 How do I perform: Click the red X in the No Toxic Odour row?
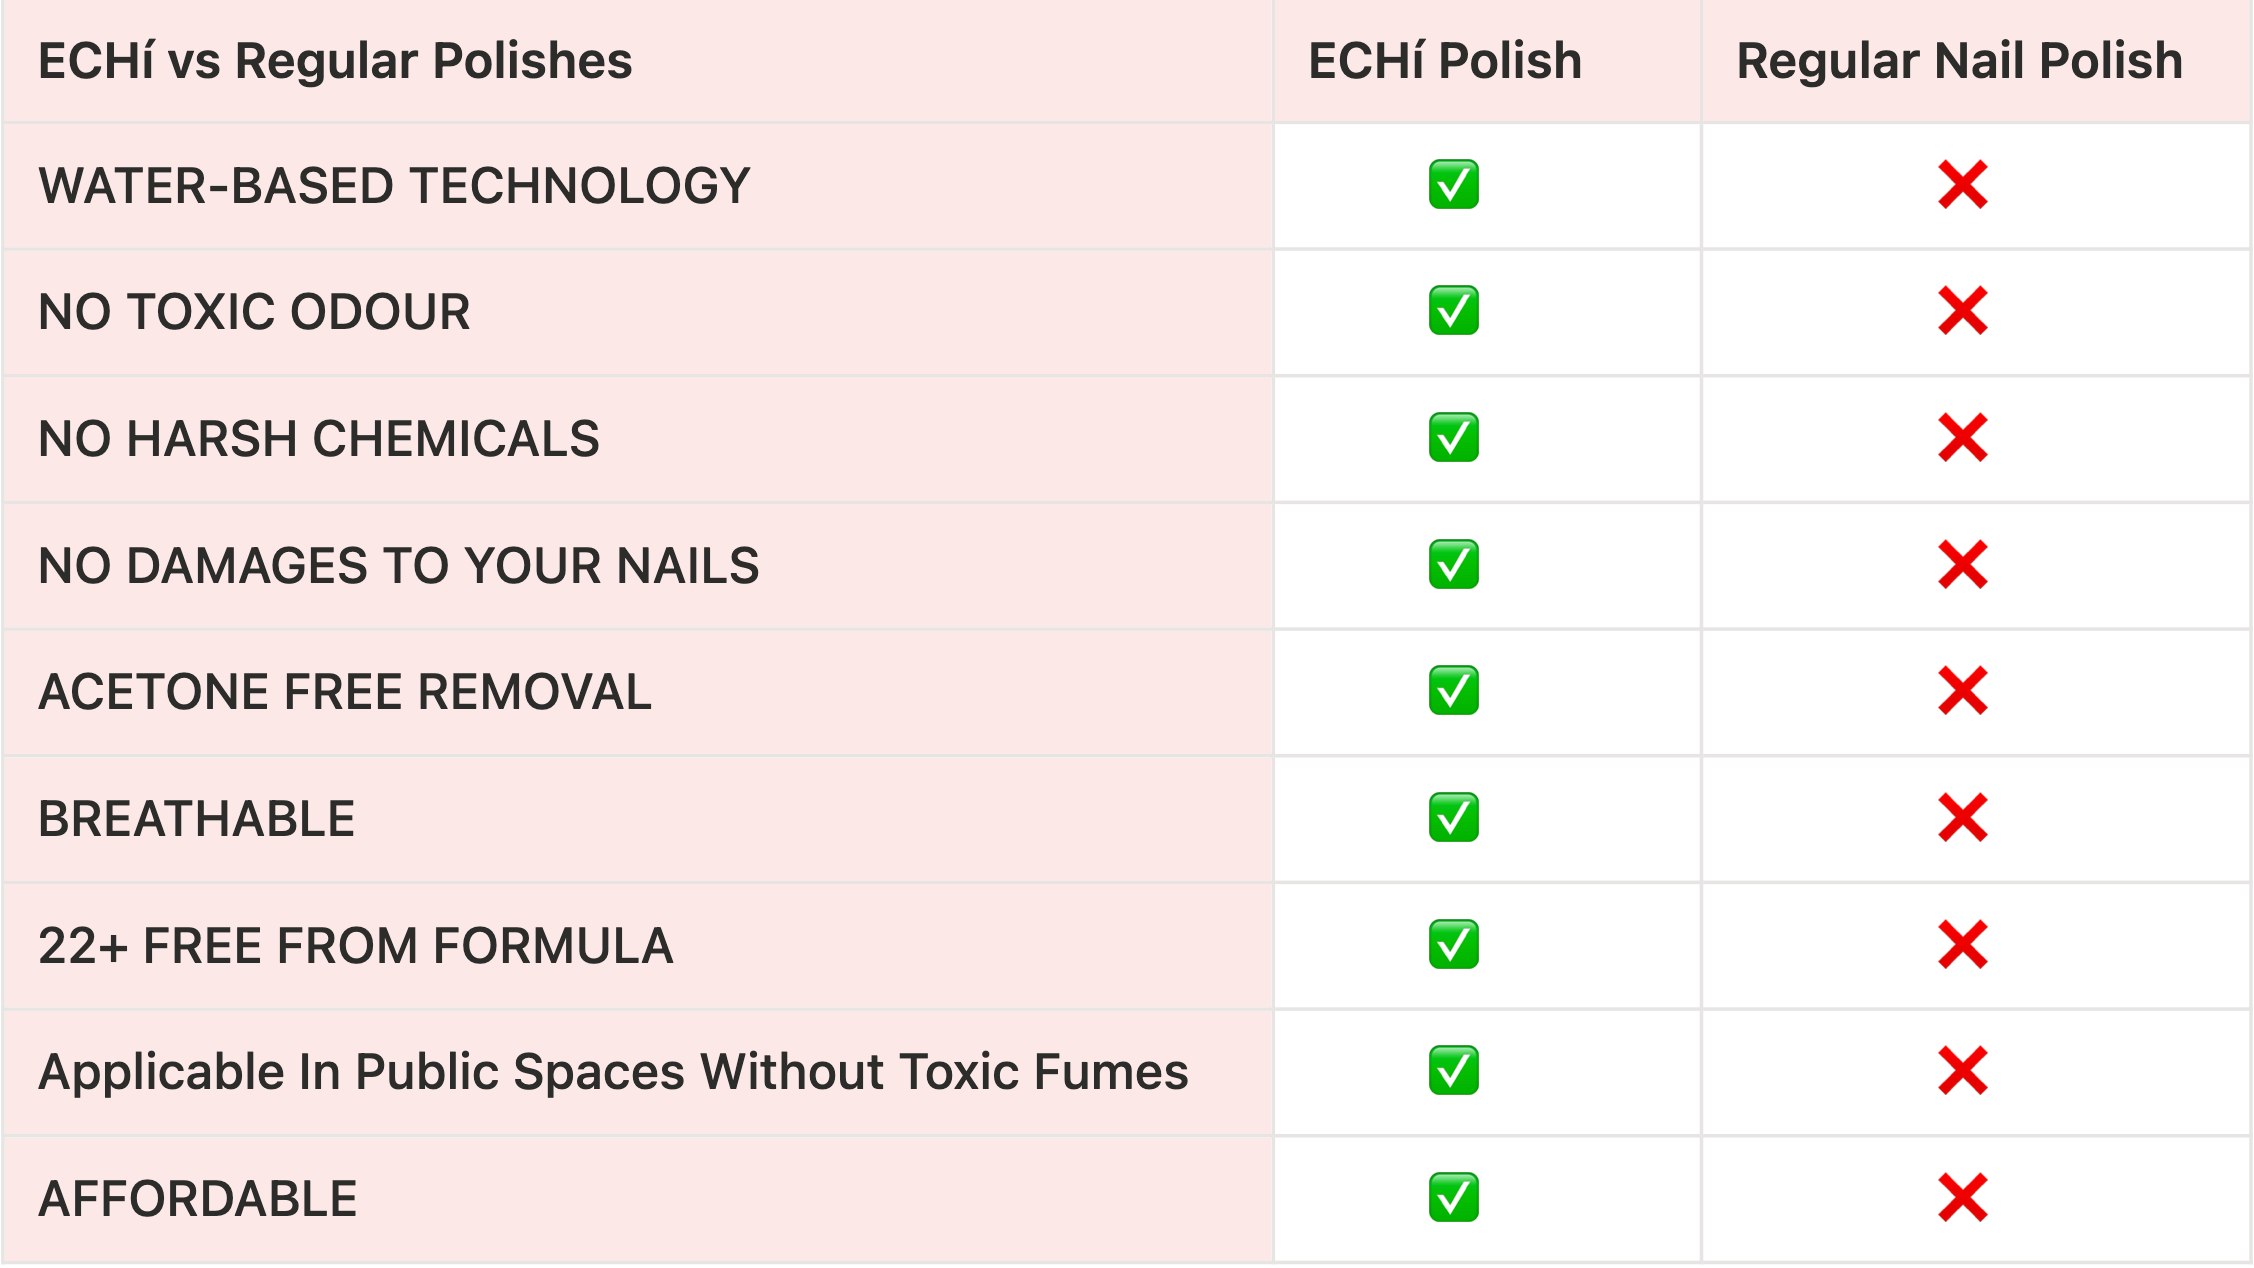coord(1962,311)
